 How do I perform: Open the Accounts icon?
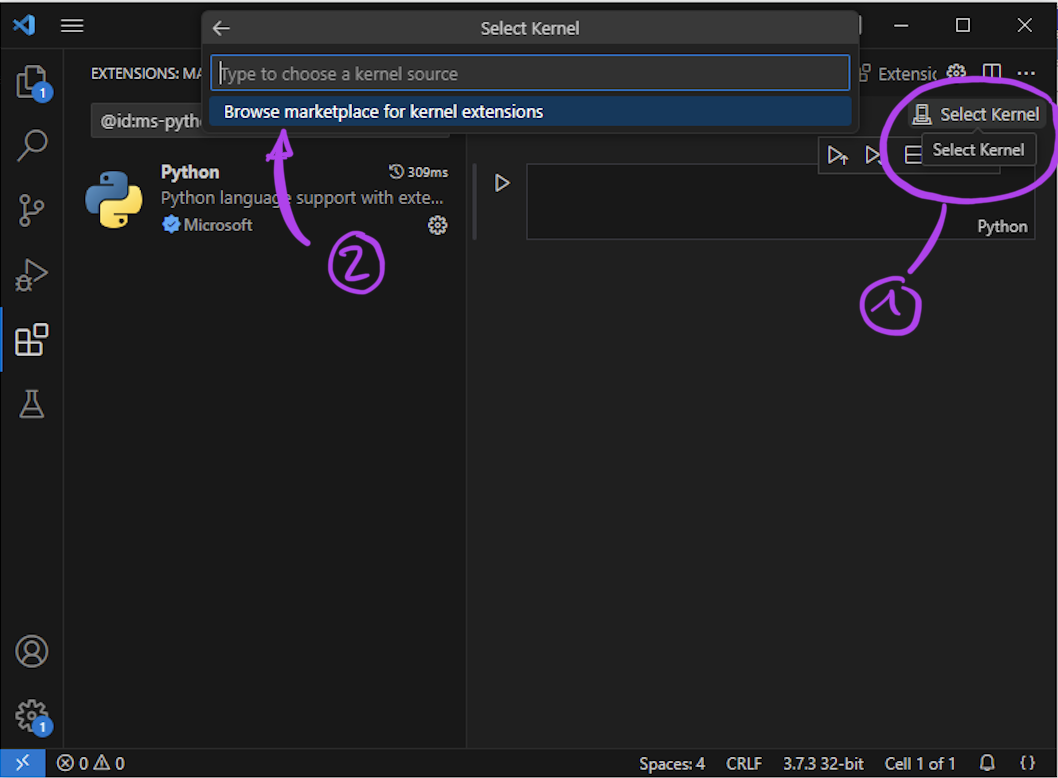pyautogui.click(x=32, y=651)
